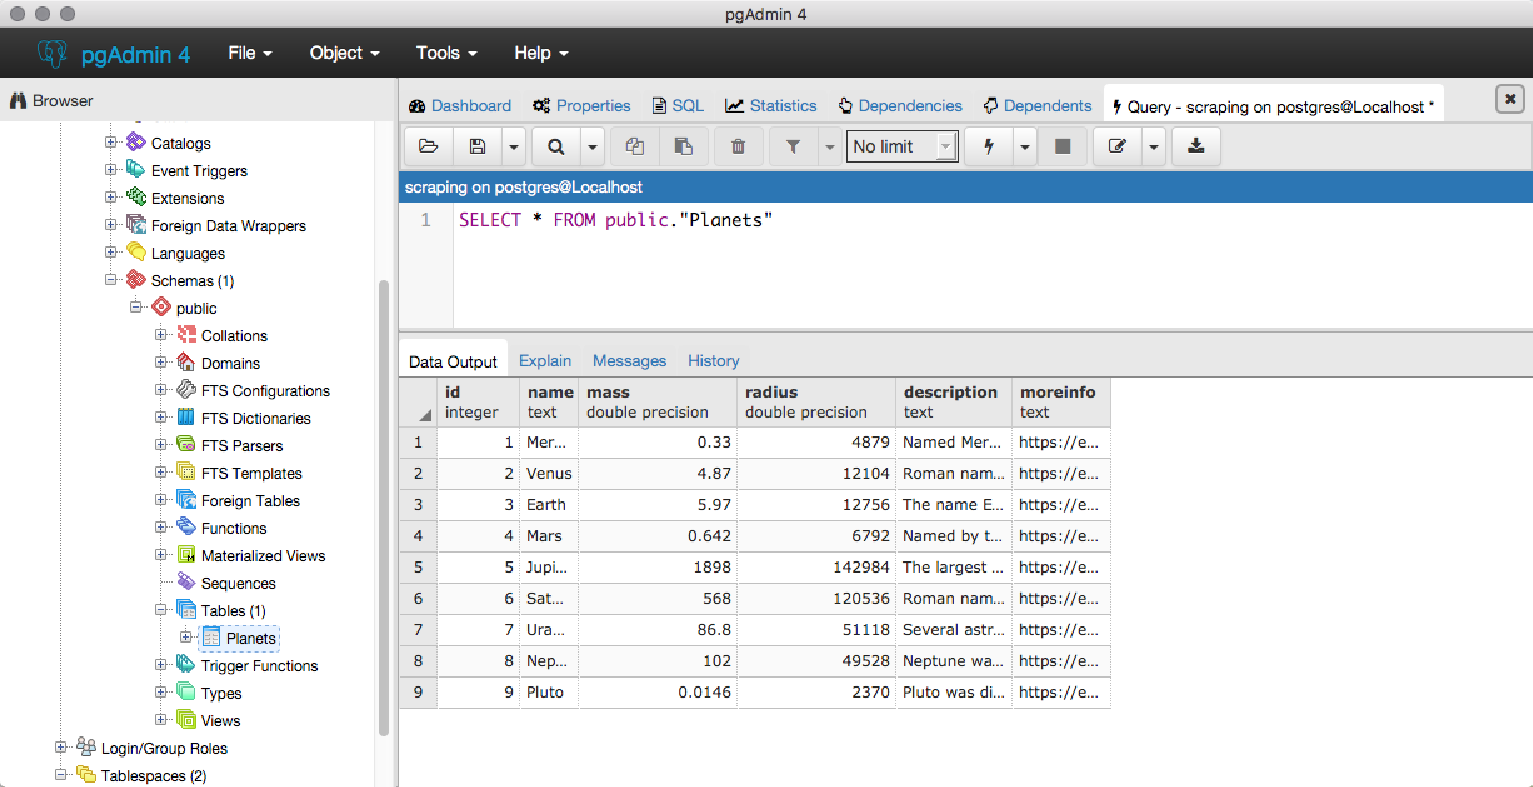This screenshot has width=1533, height=787.
Task: Click the Tablespaces icon
Action: pyautogui.click(x=86, y=775)
